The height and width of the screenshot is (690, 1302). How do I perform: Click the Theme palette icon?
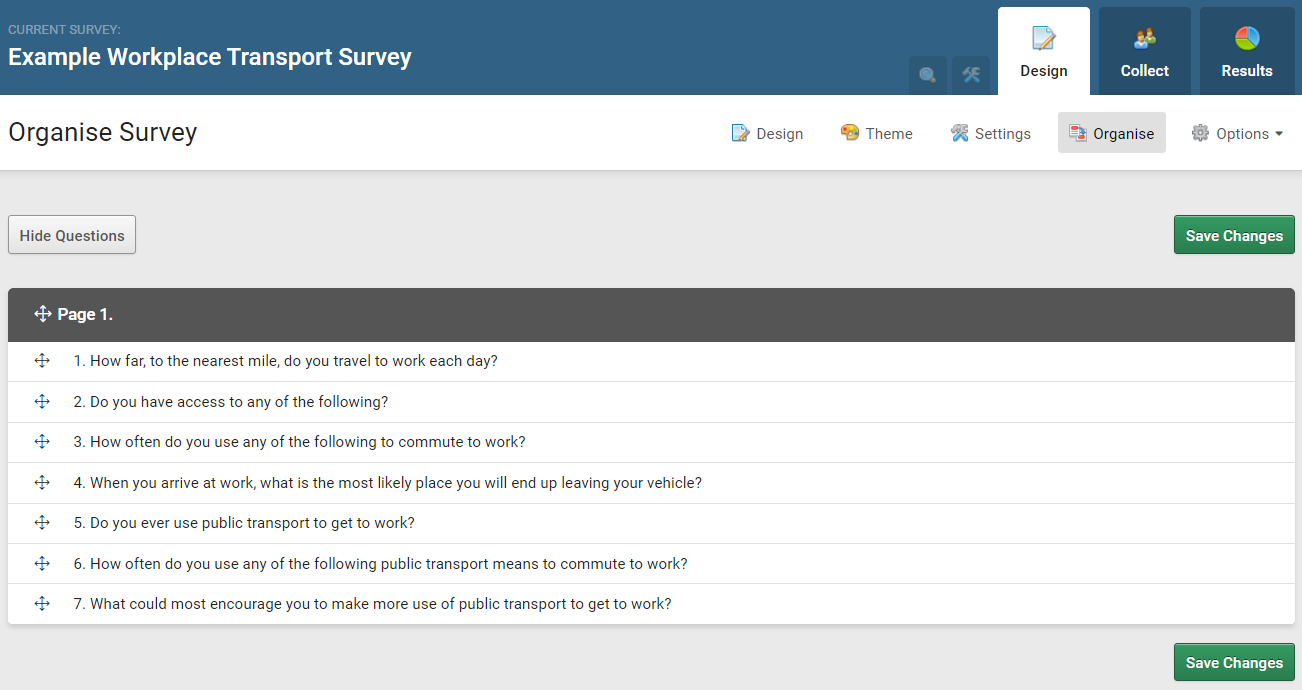[x=849, y=132]
